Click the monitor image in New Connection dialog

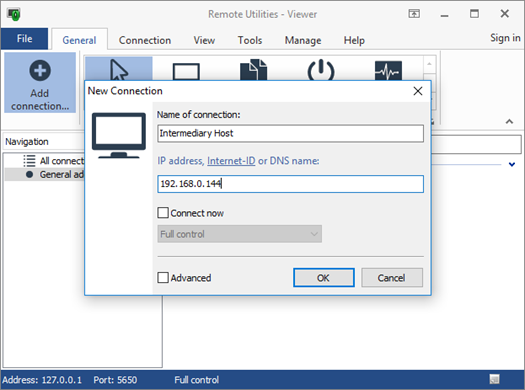(x=119, y=135)
